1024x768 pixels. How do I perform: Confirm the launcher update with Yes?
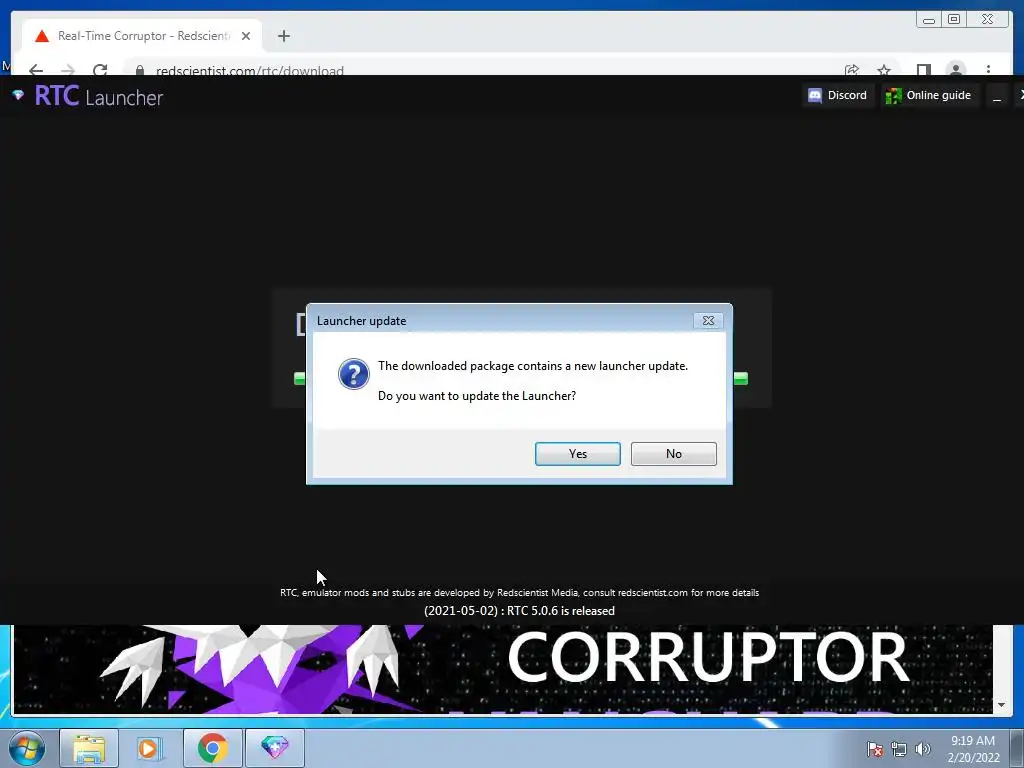(x=577, y=454)
